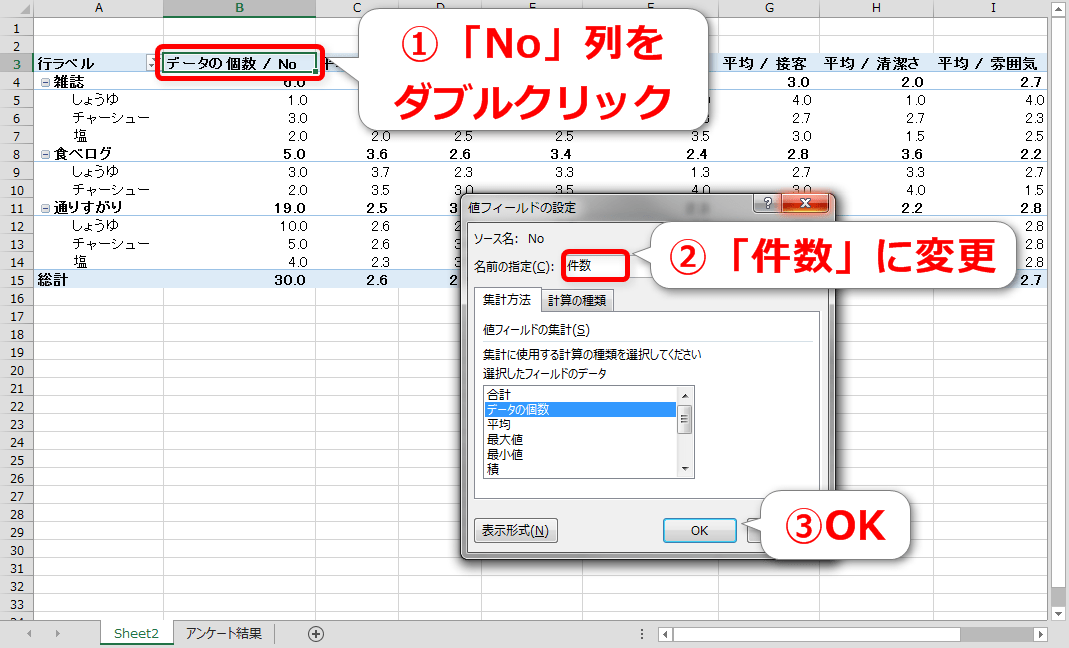The height and width of the screenshot is (648, 1069).
Task: Select row 15 header
Action: [16, 280]
